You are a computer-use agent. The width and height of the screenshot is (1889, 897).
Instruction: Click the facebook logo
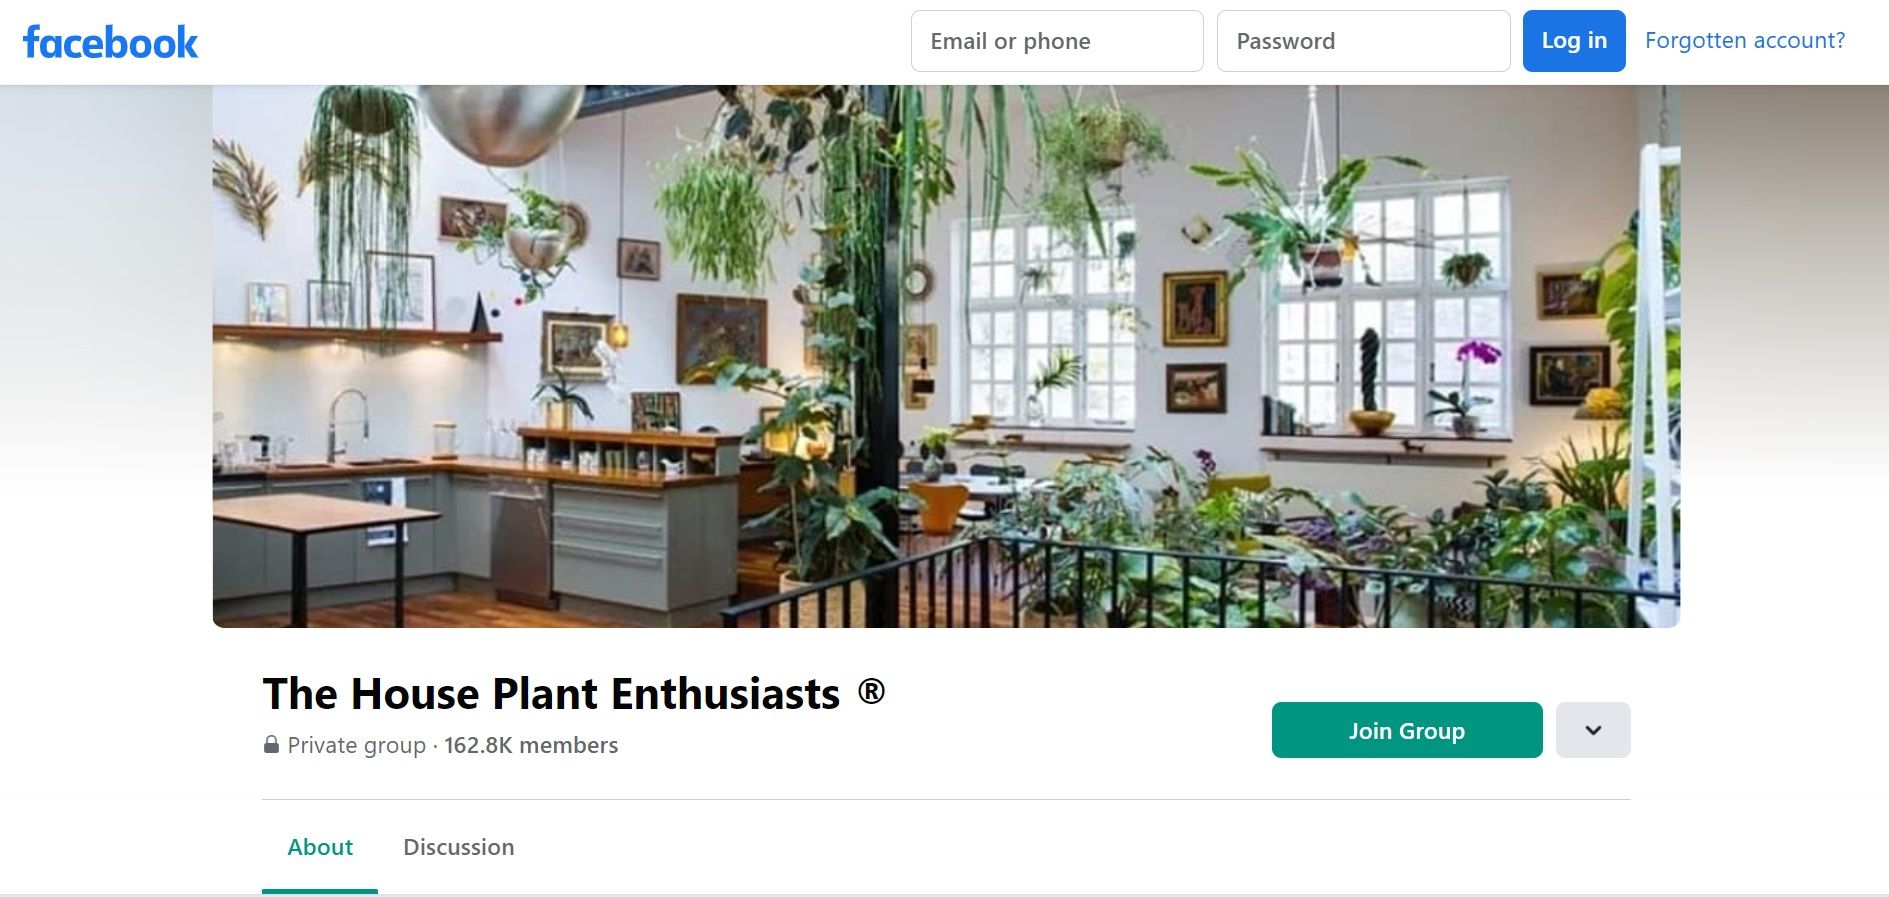[110, 42]
